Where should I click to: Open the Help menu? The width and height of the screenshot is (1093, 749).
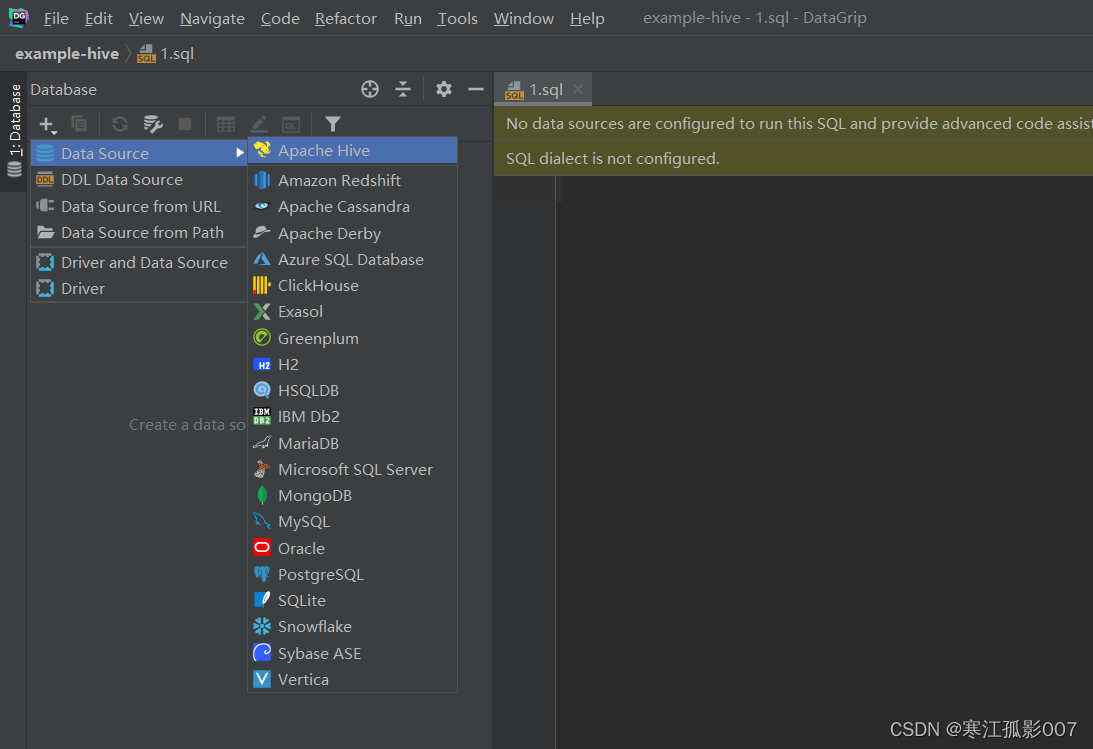click(587, 19)
